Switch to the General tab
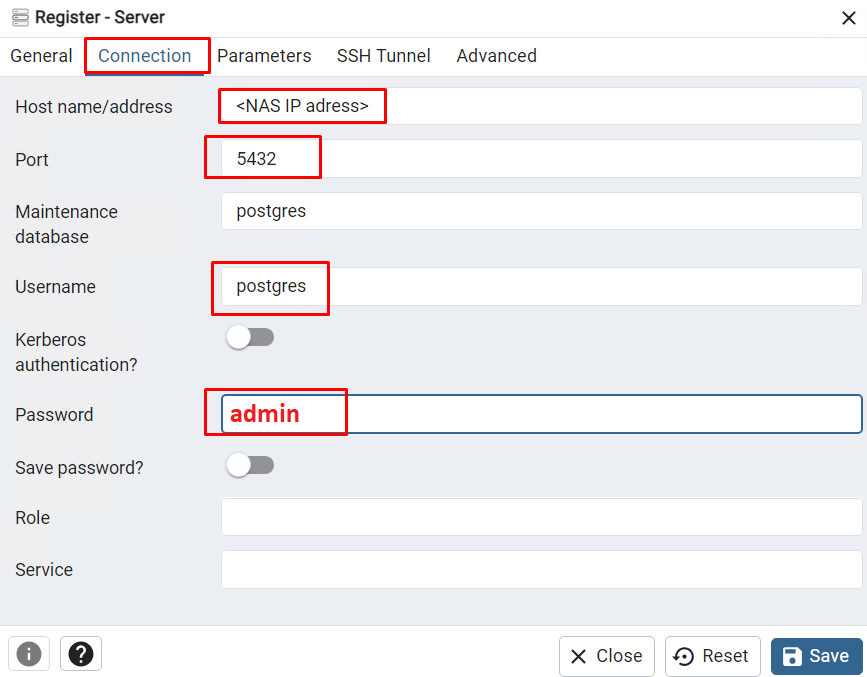Screen dimensions: 867x677 point(41,56)
